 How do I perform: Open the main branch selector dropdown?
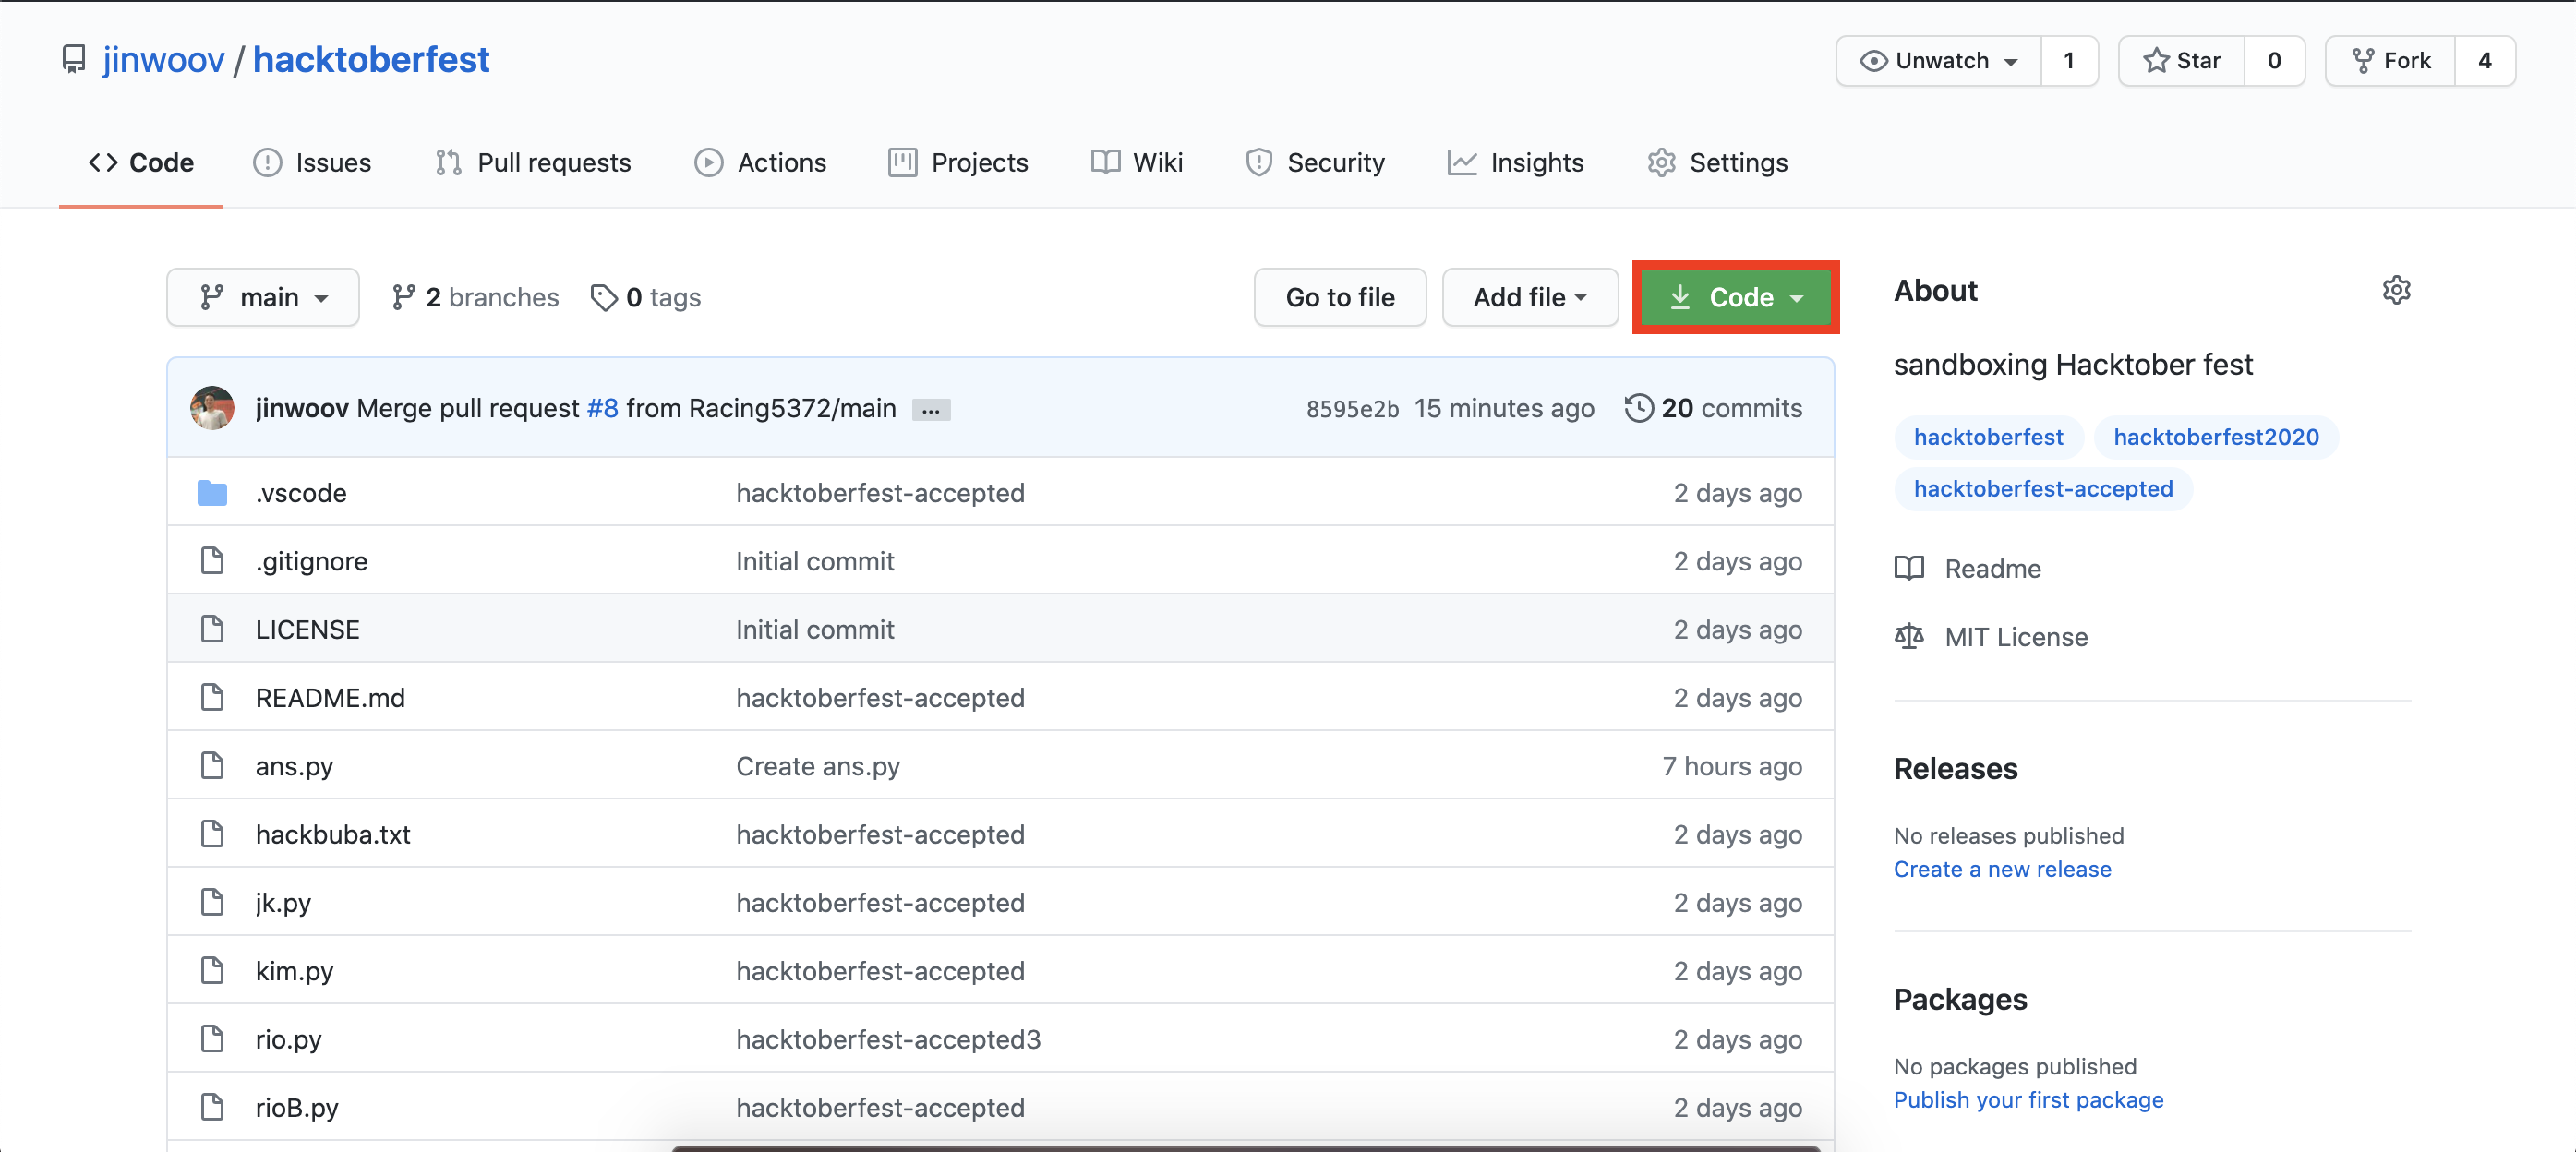click(x=263, y=298)
